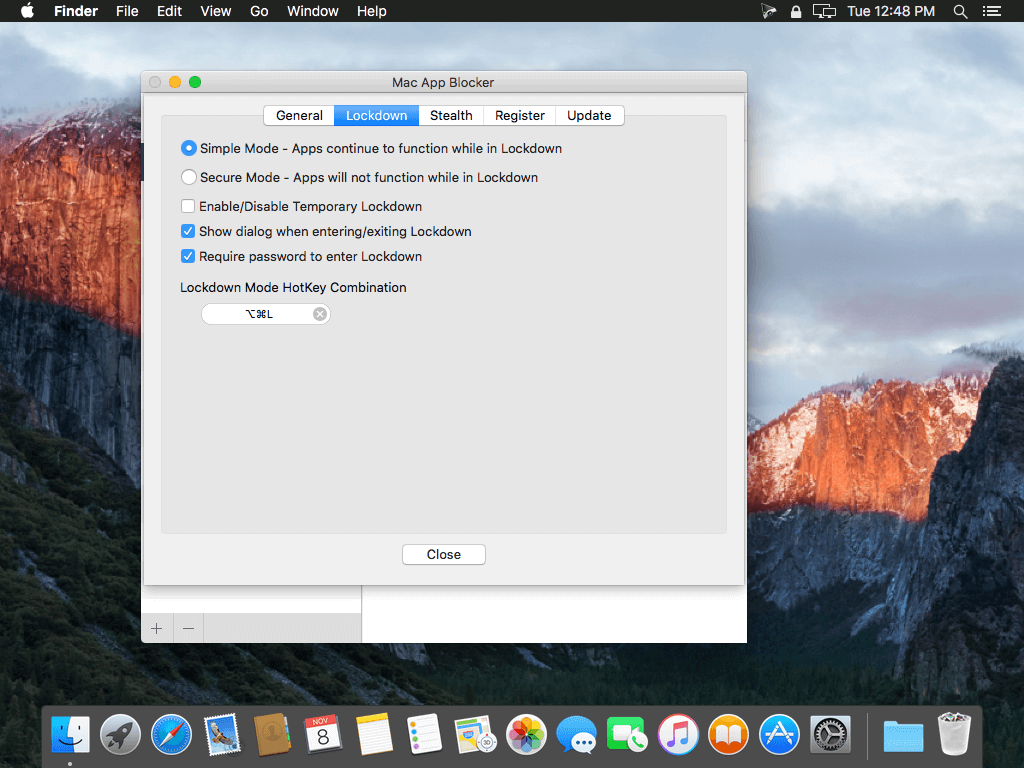
Task: Open the Register tab
Action: click(x=519, y=116)
